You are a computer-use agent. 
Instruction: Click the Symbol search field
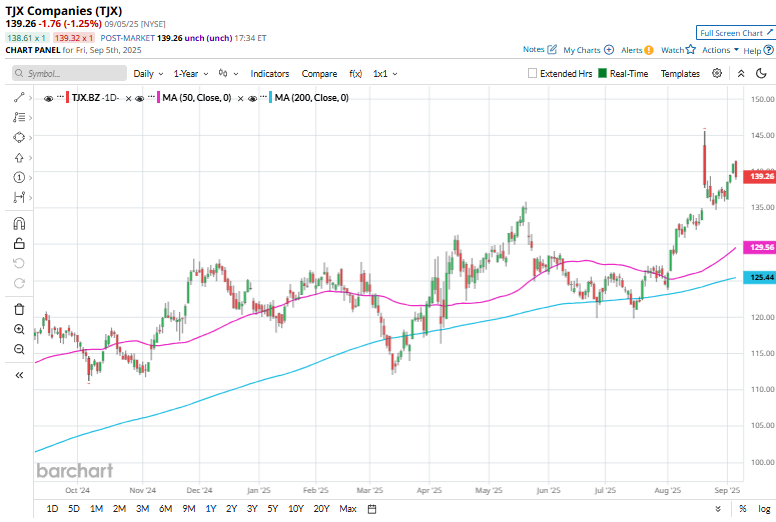tap(69, 73)
